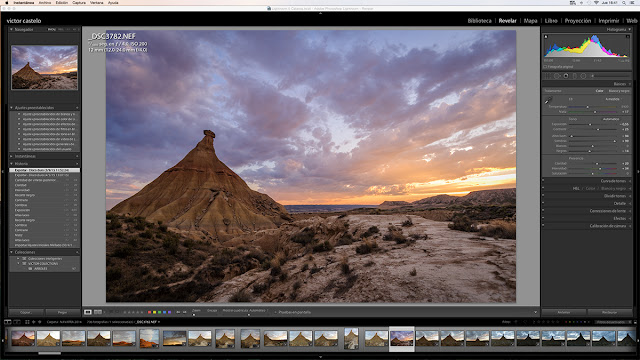This screenshot has height=360, width=640.
Task: Go back with the filmstrip left arrow
Action: coord(33,322)
